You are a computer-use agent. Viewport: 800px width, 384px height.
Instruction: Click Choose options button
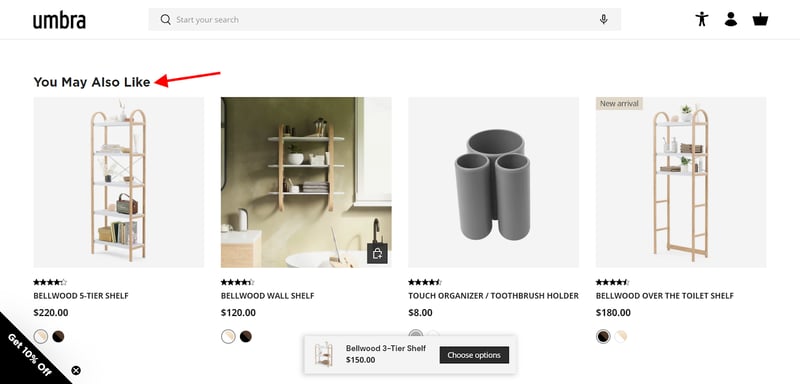tap(474, 355)
